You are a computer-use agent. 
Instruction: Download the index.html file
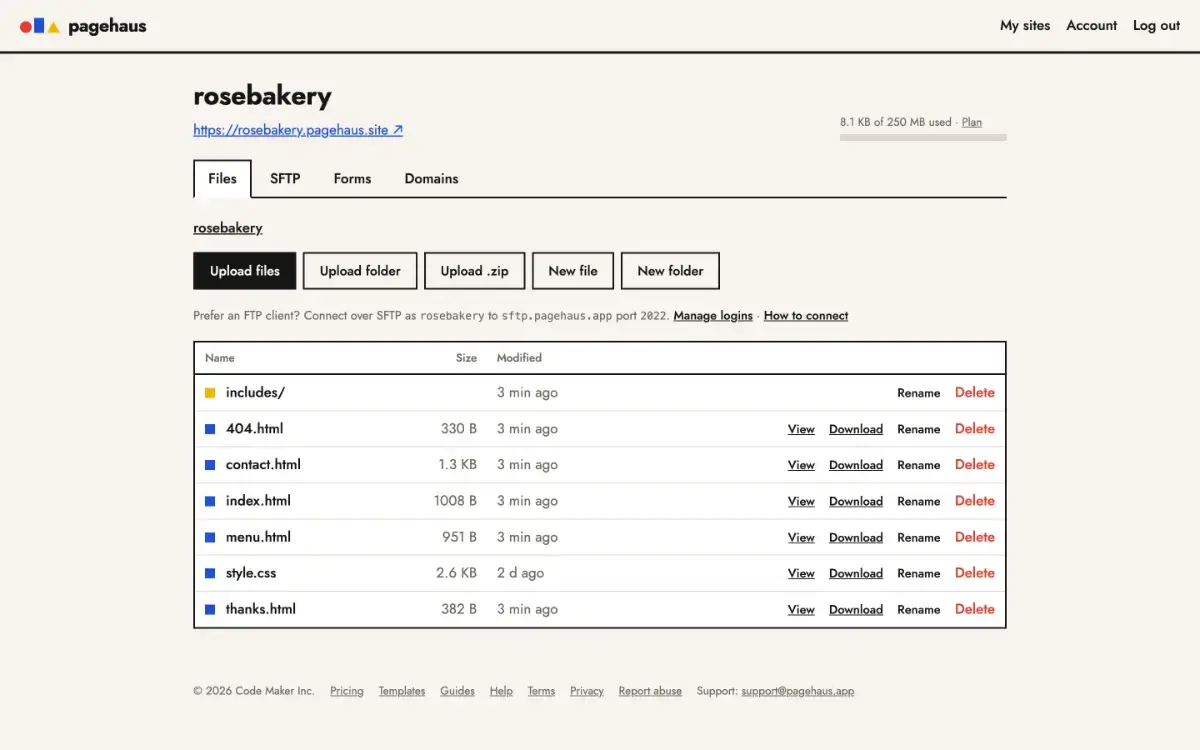tap(856, 501)
